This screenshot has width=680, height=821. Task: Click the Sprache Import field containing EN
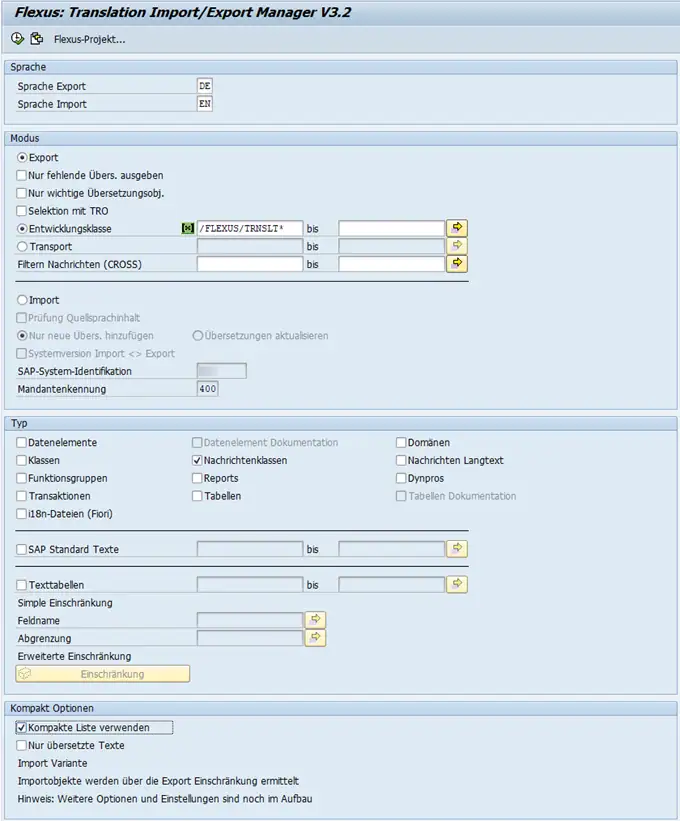click(x=205, y=104)
